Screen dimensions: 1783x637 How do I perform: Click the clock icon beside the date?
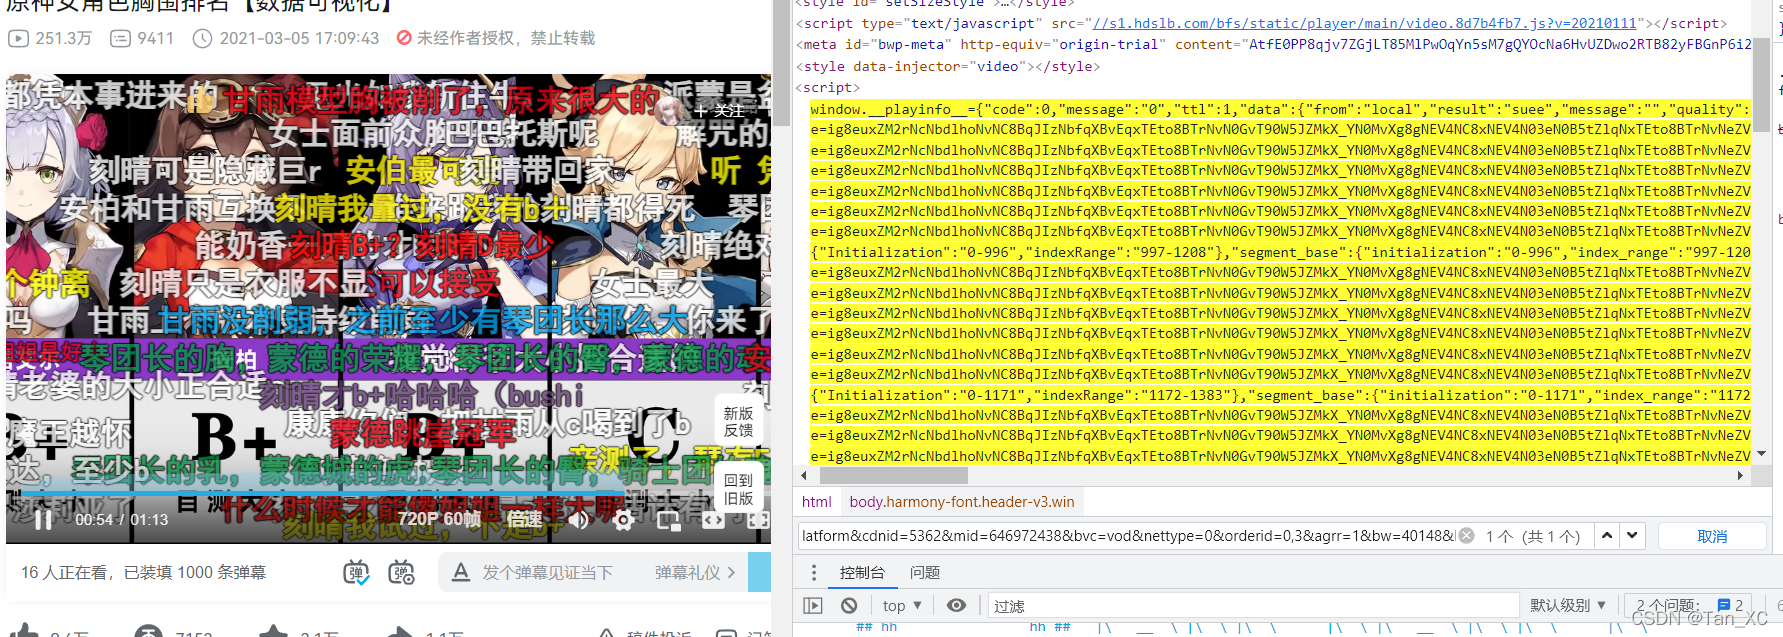coord(202,38)
